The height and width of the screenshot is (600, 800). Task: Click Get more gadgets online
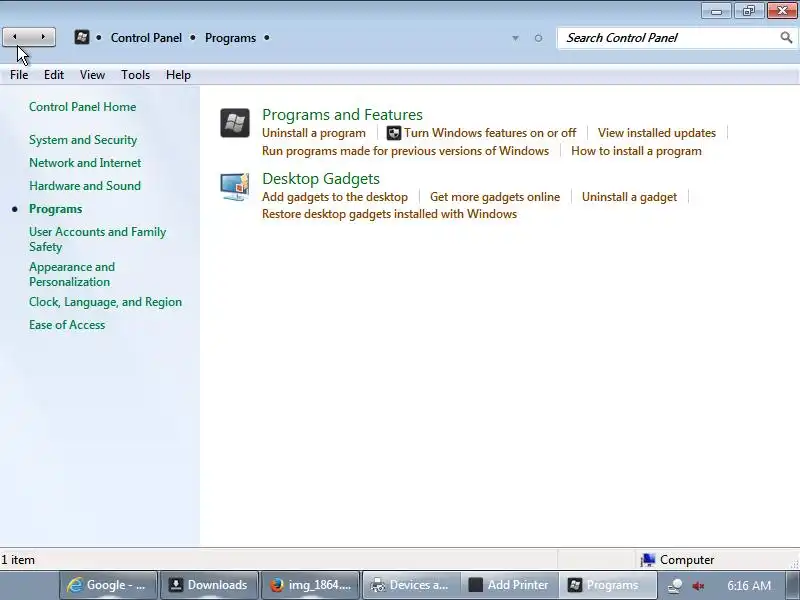(x=495, y=197)
